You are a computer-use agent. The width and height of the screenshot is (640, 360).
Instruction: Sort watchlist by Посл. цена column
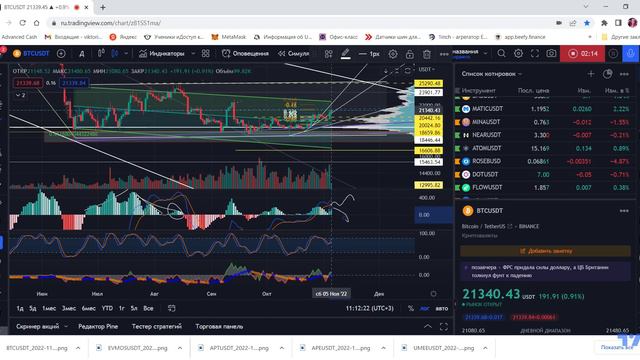[533, 91]
